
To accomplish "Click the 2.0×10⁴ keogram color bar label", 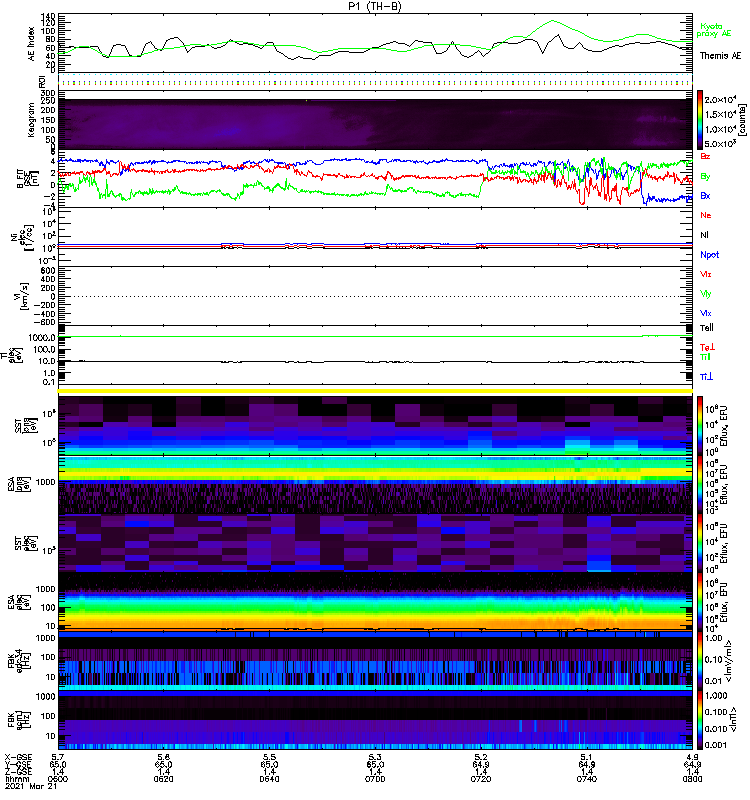I will 720,100.
